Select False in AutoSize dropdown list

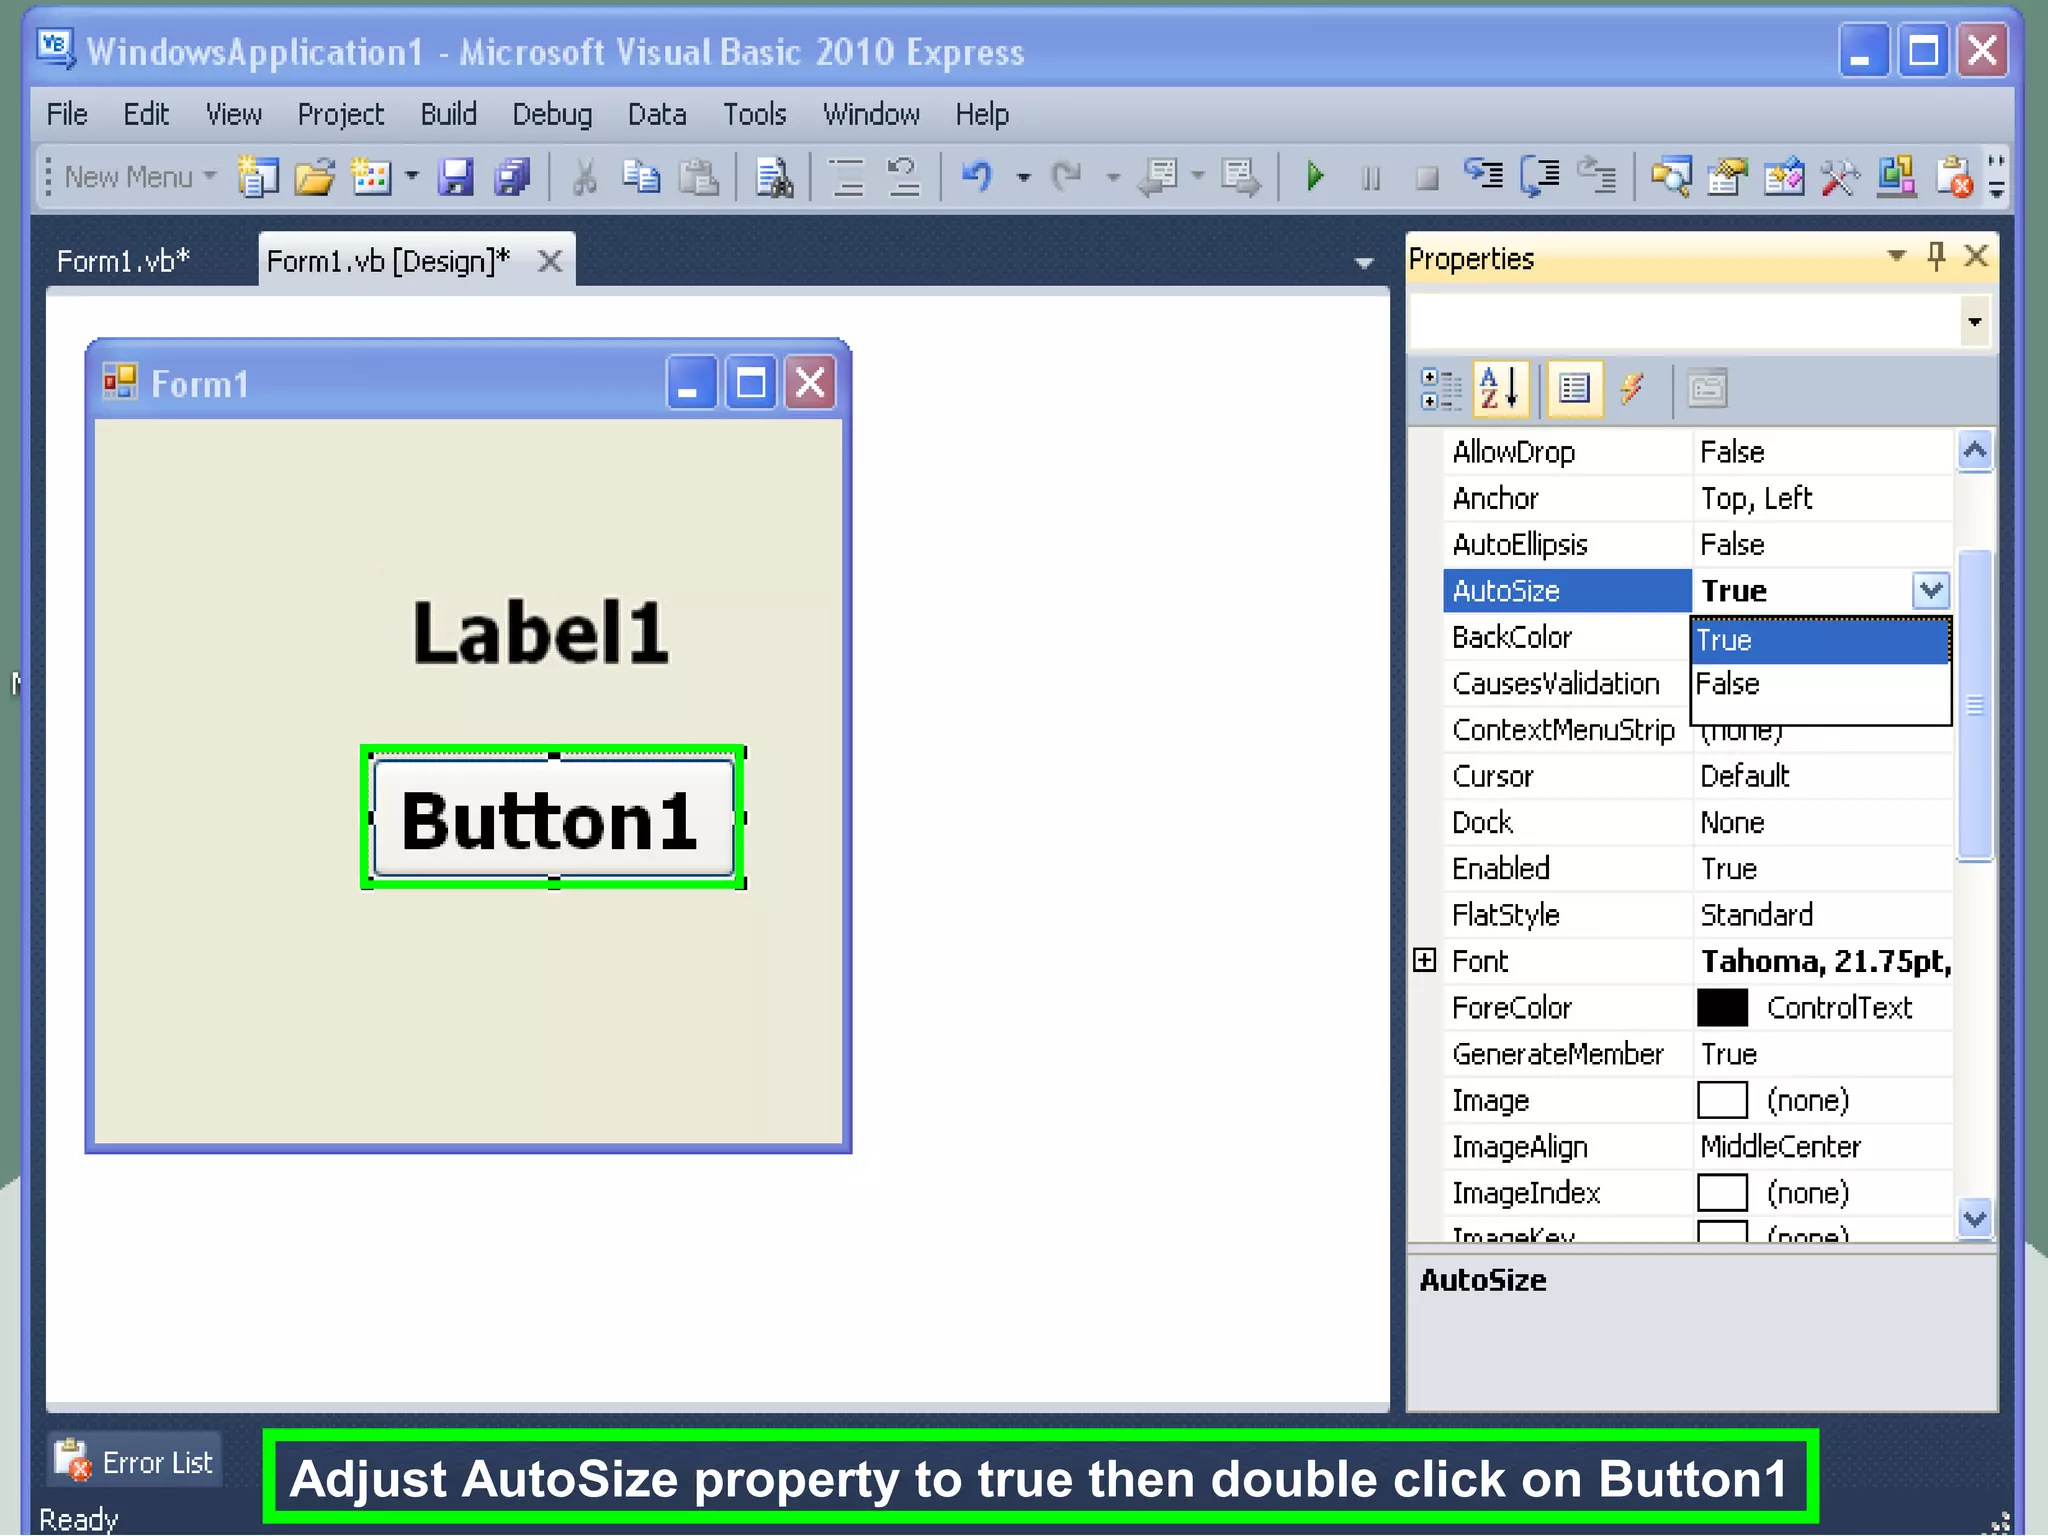(1820, 684)
